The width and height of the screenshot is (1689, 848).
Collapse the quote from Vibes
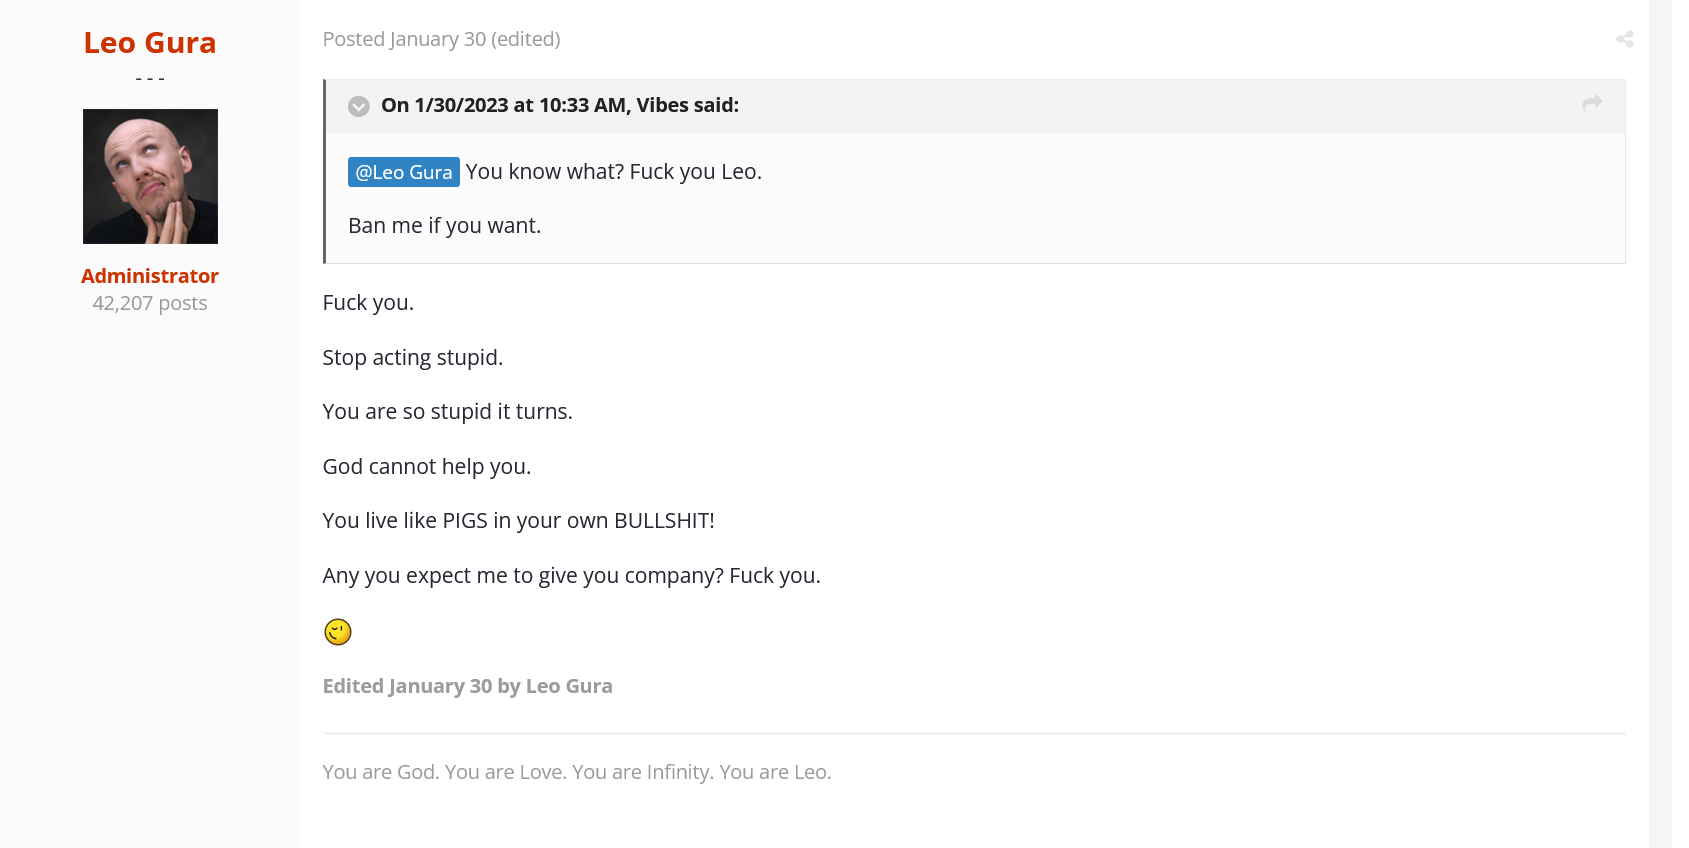[x=359, y=106]
